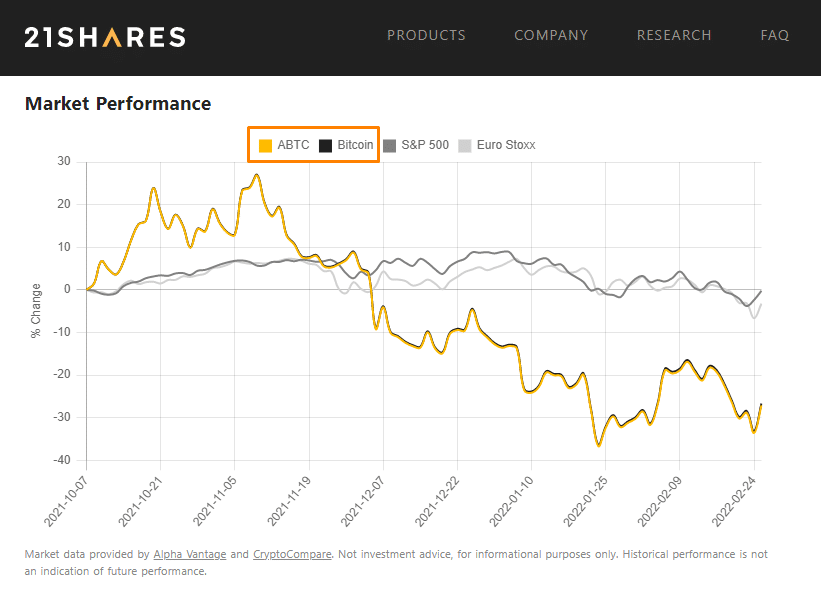821x593 pixels.
Task: Click the -40 value on the y-axis
Action: pos(62,460)
